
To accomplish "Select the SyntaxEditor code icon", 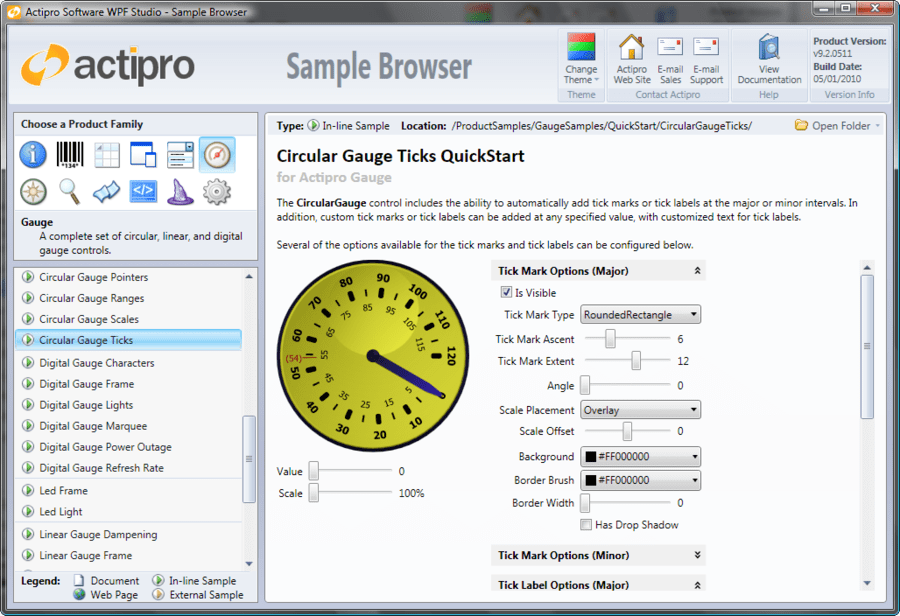I will pyautogui.click(x=142, y=191).
